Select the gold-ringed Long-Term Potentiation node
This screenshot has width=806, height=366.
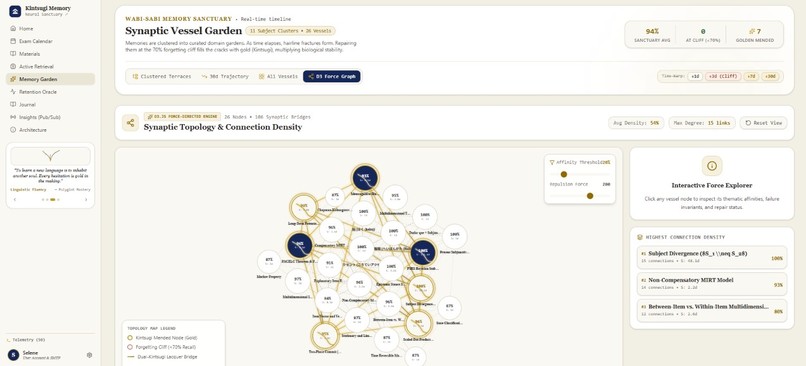[x=303, y=207]
